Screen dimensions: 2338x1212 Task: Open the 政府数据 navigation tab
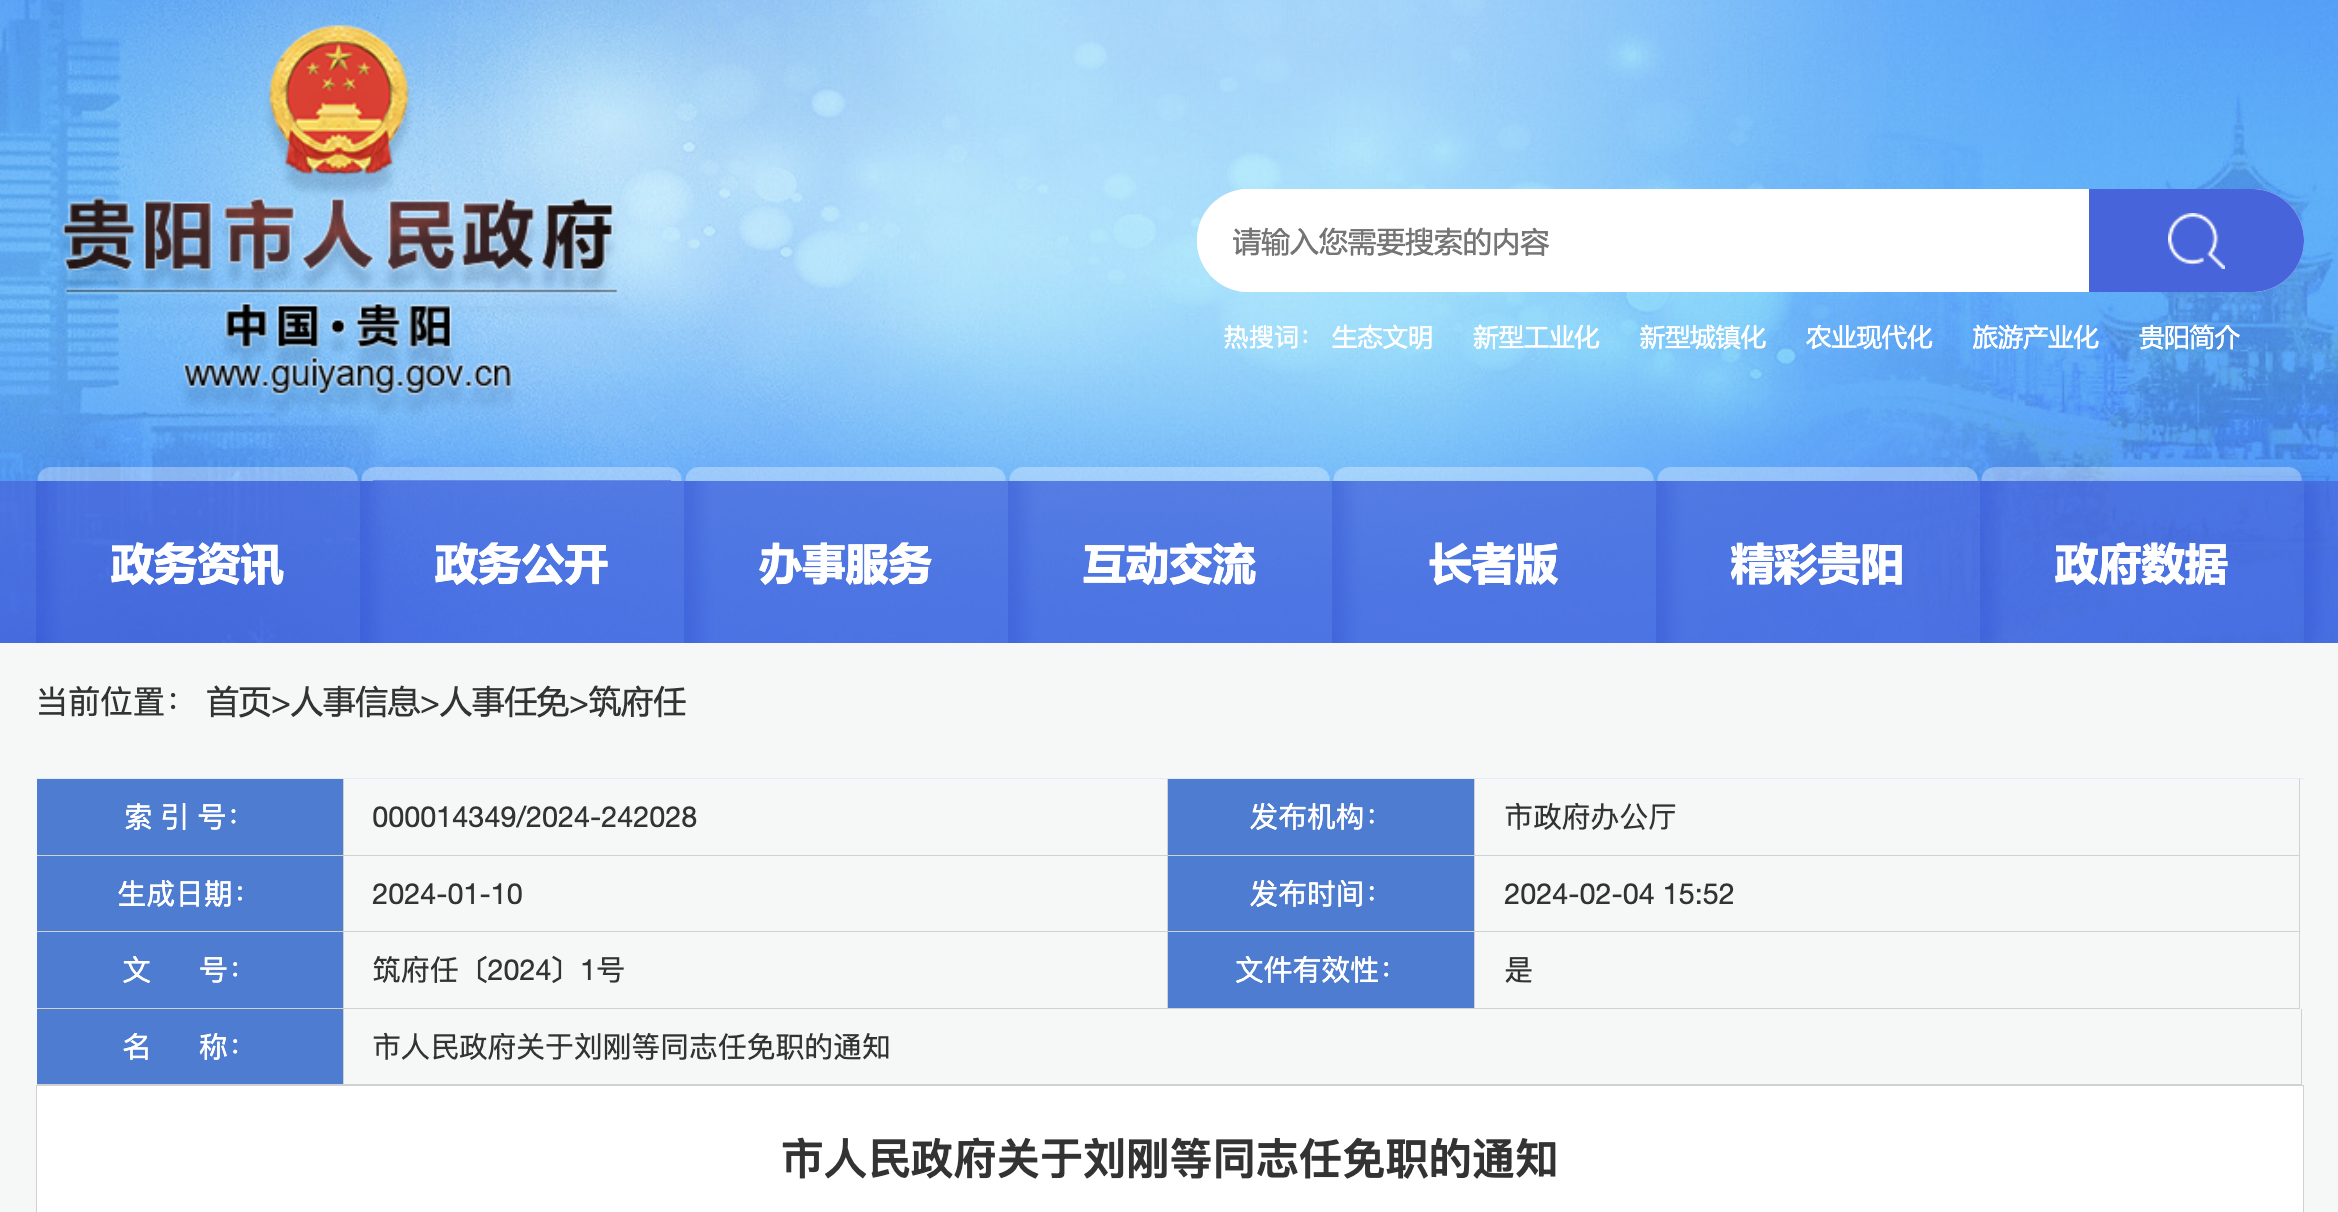[2141, 564]
